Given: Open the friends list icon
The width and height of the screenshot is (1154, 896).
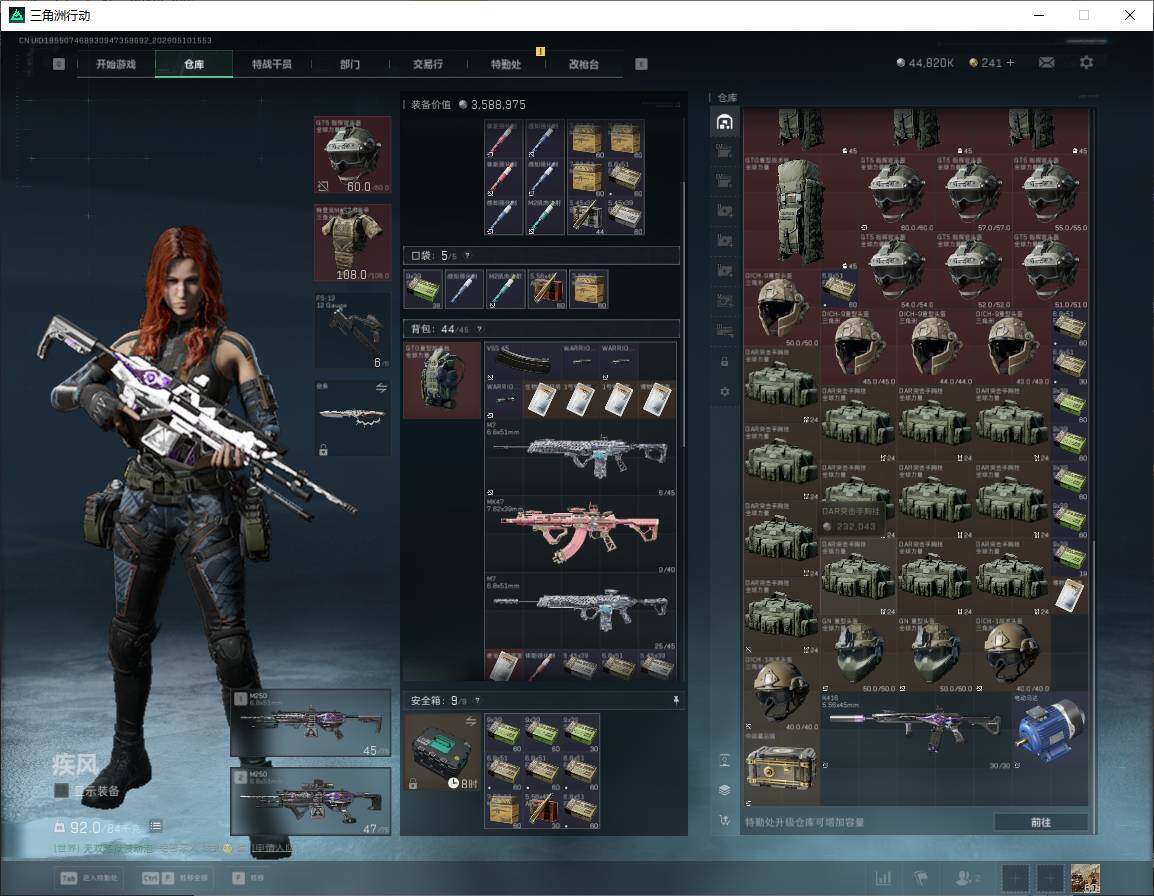Looking at the screenshot, I should [967, 878].
